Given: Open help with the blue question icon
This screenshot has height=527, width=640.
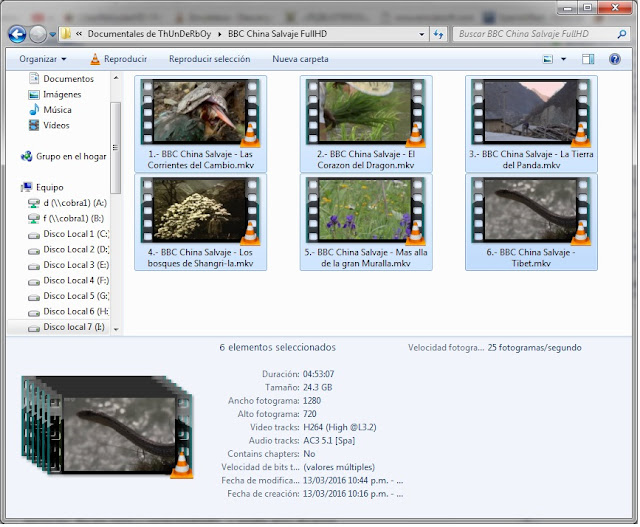Looking at the screenshot, I should 615,59.
